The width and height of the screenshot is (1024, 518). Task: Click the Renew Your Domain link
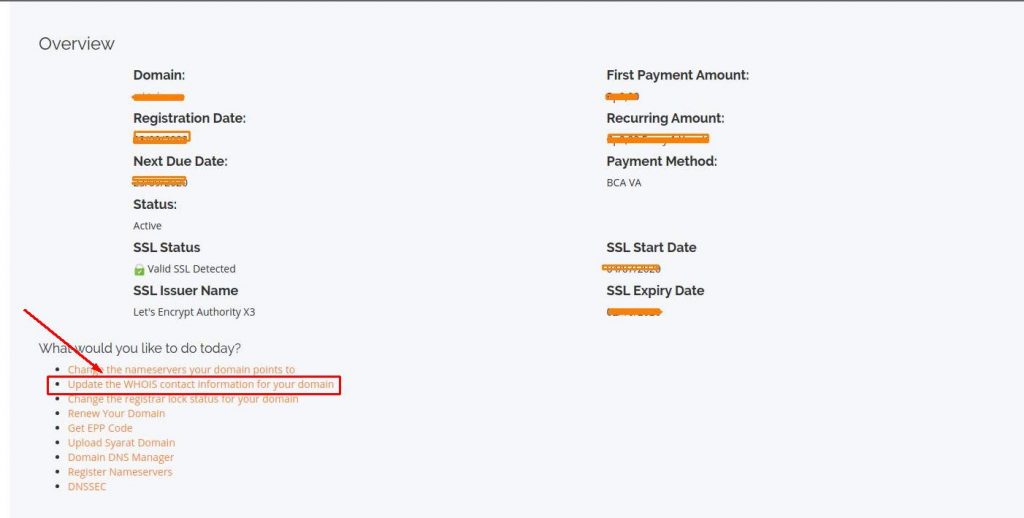point(116,414)
